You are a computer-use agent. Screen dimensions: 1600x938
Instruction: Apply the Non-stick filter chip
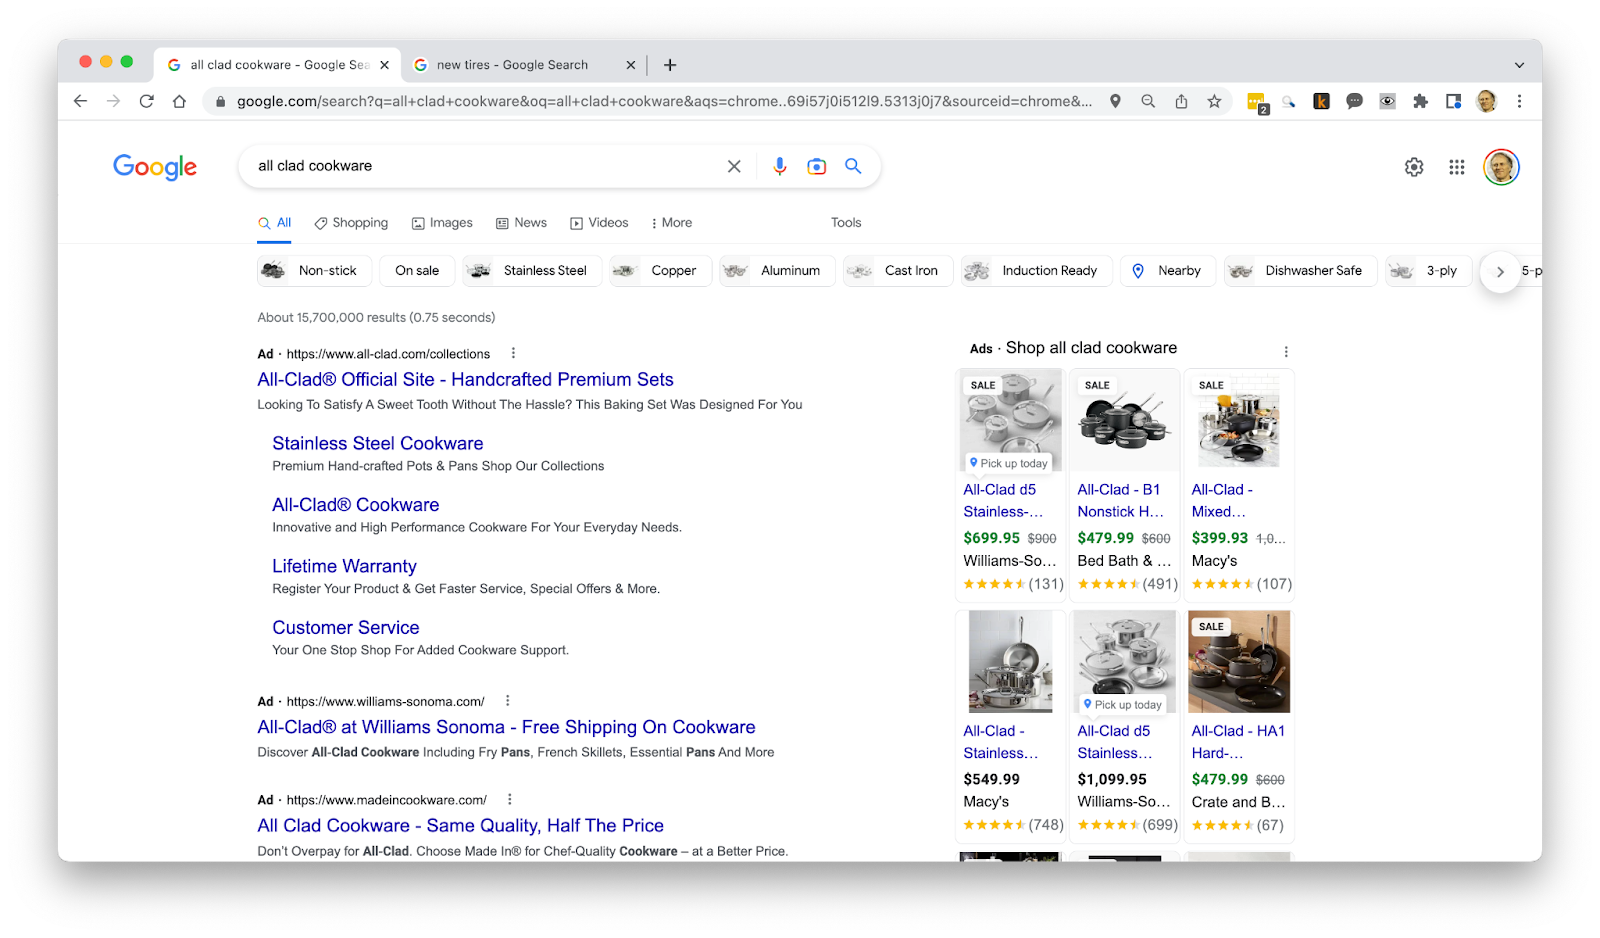click(314, 271)
